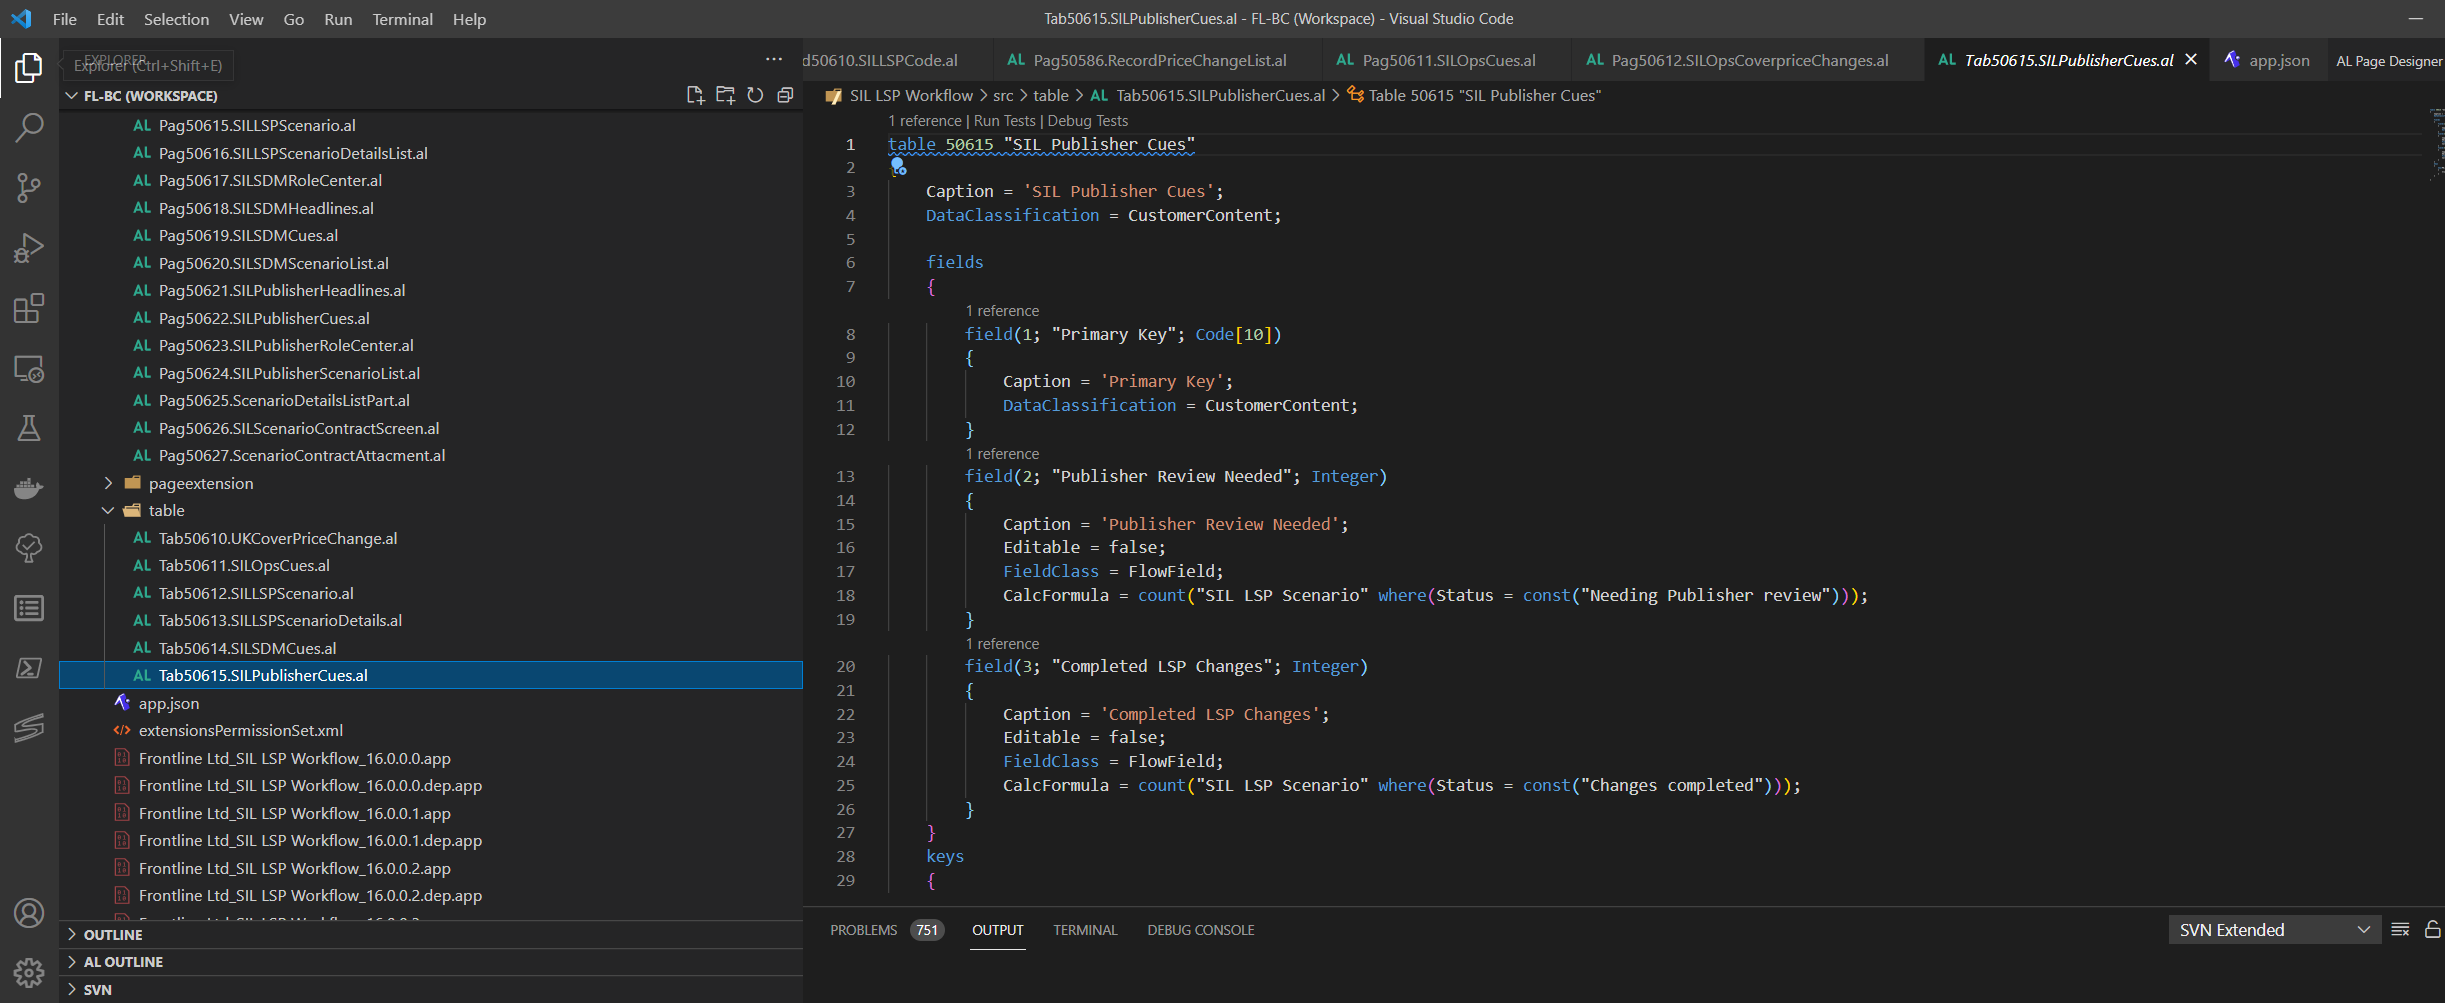Click the New File icon in explorer

click(695, 95)
